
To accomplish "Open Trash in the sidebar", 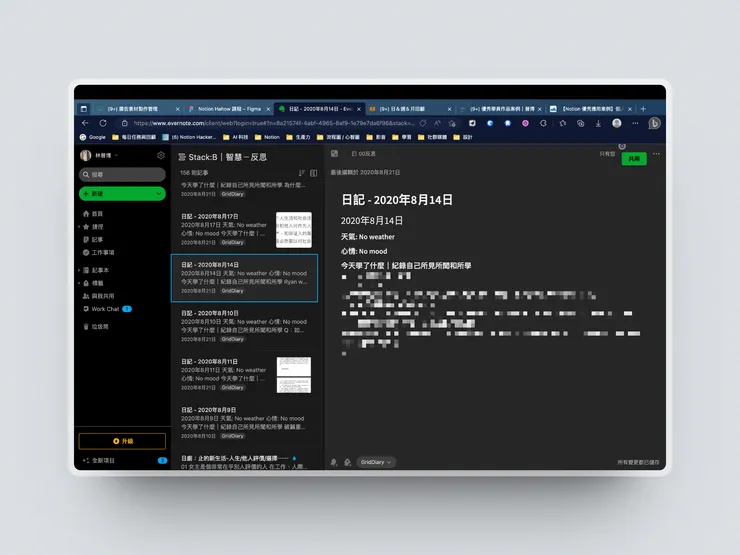I will 96,327.
